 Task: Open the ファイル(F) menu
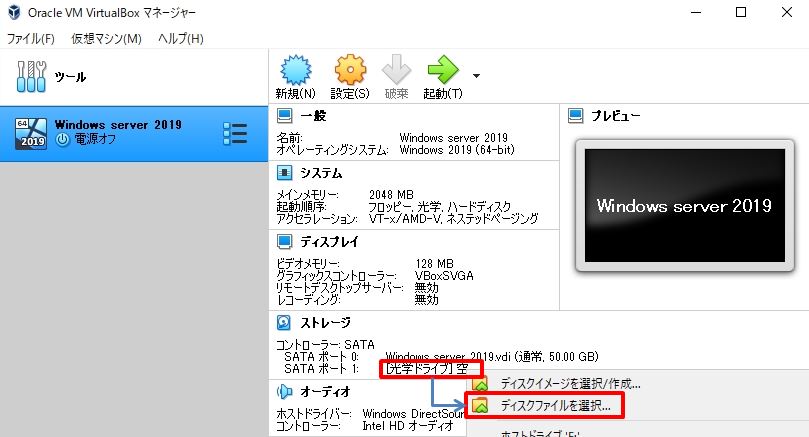pos(31,39)
